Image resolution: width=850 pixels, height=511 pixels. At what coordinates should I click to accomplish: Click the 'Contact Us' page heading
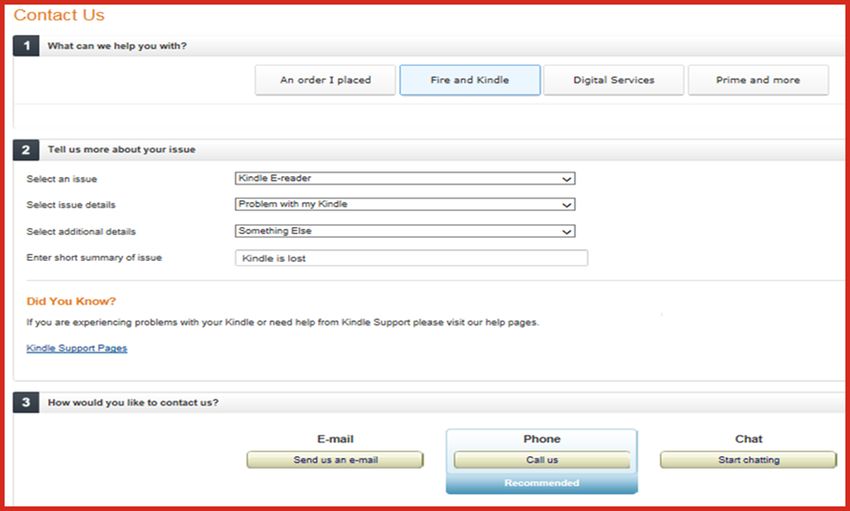tap(59, 15)
